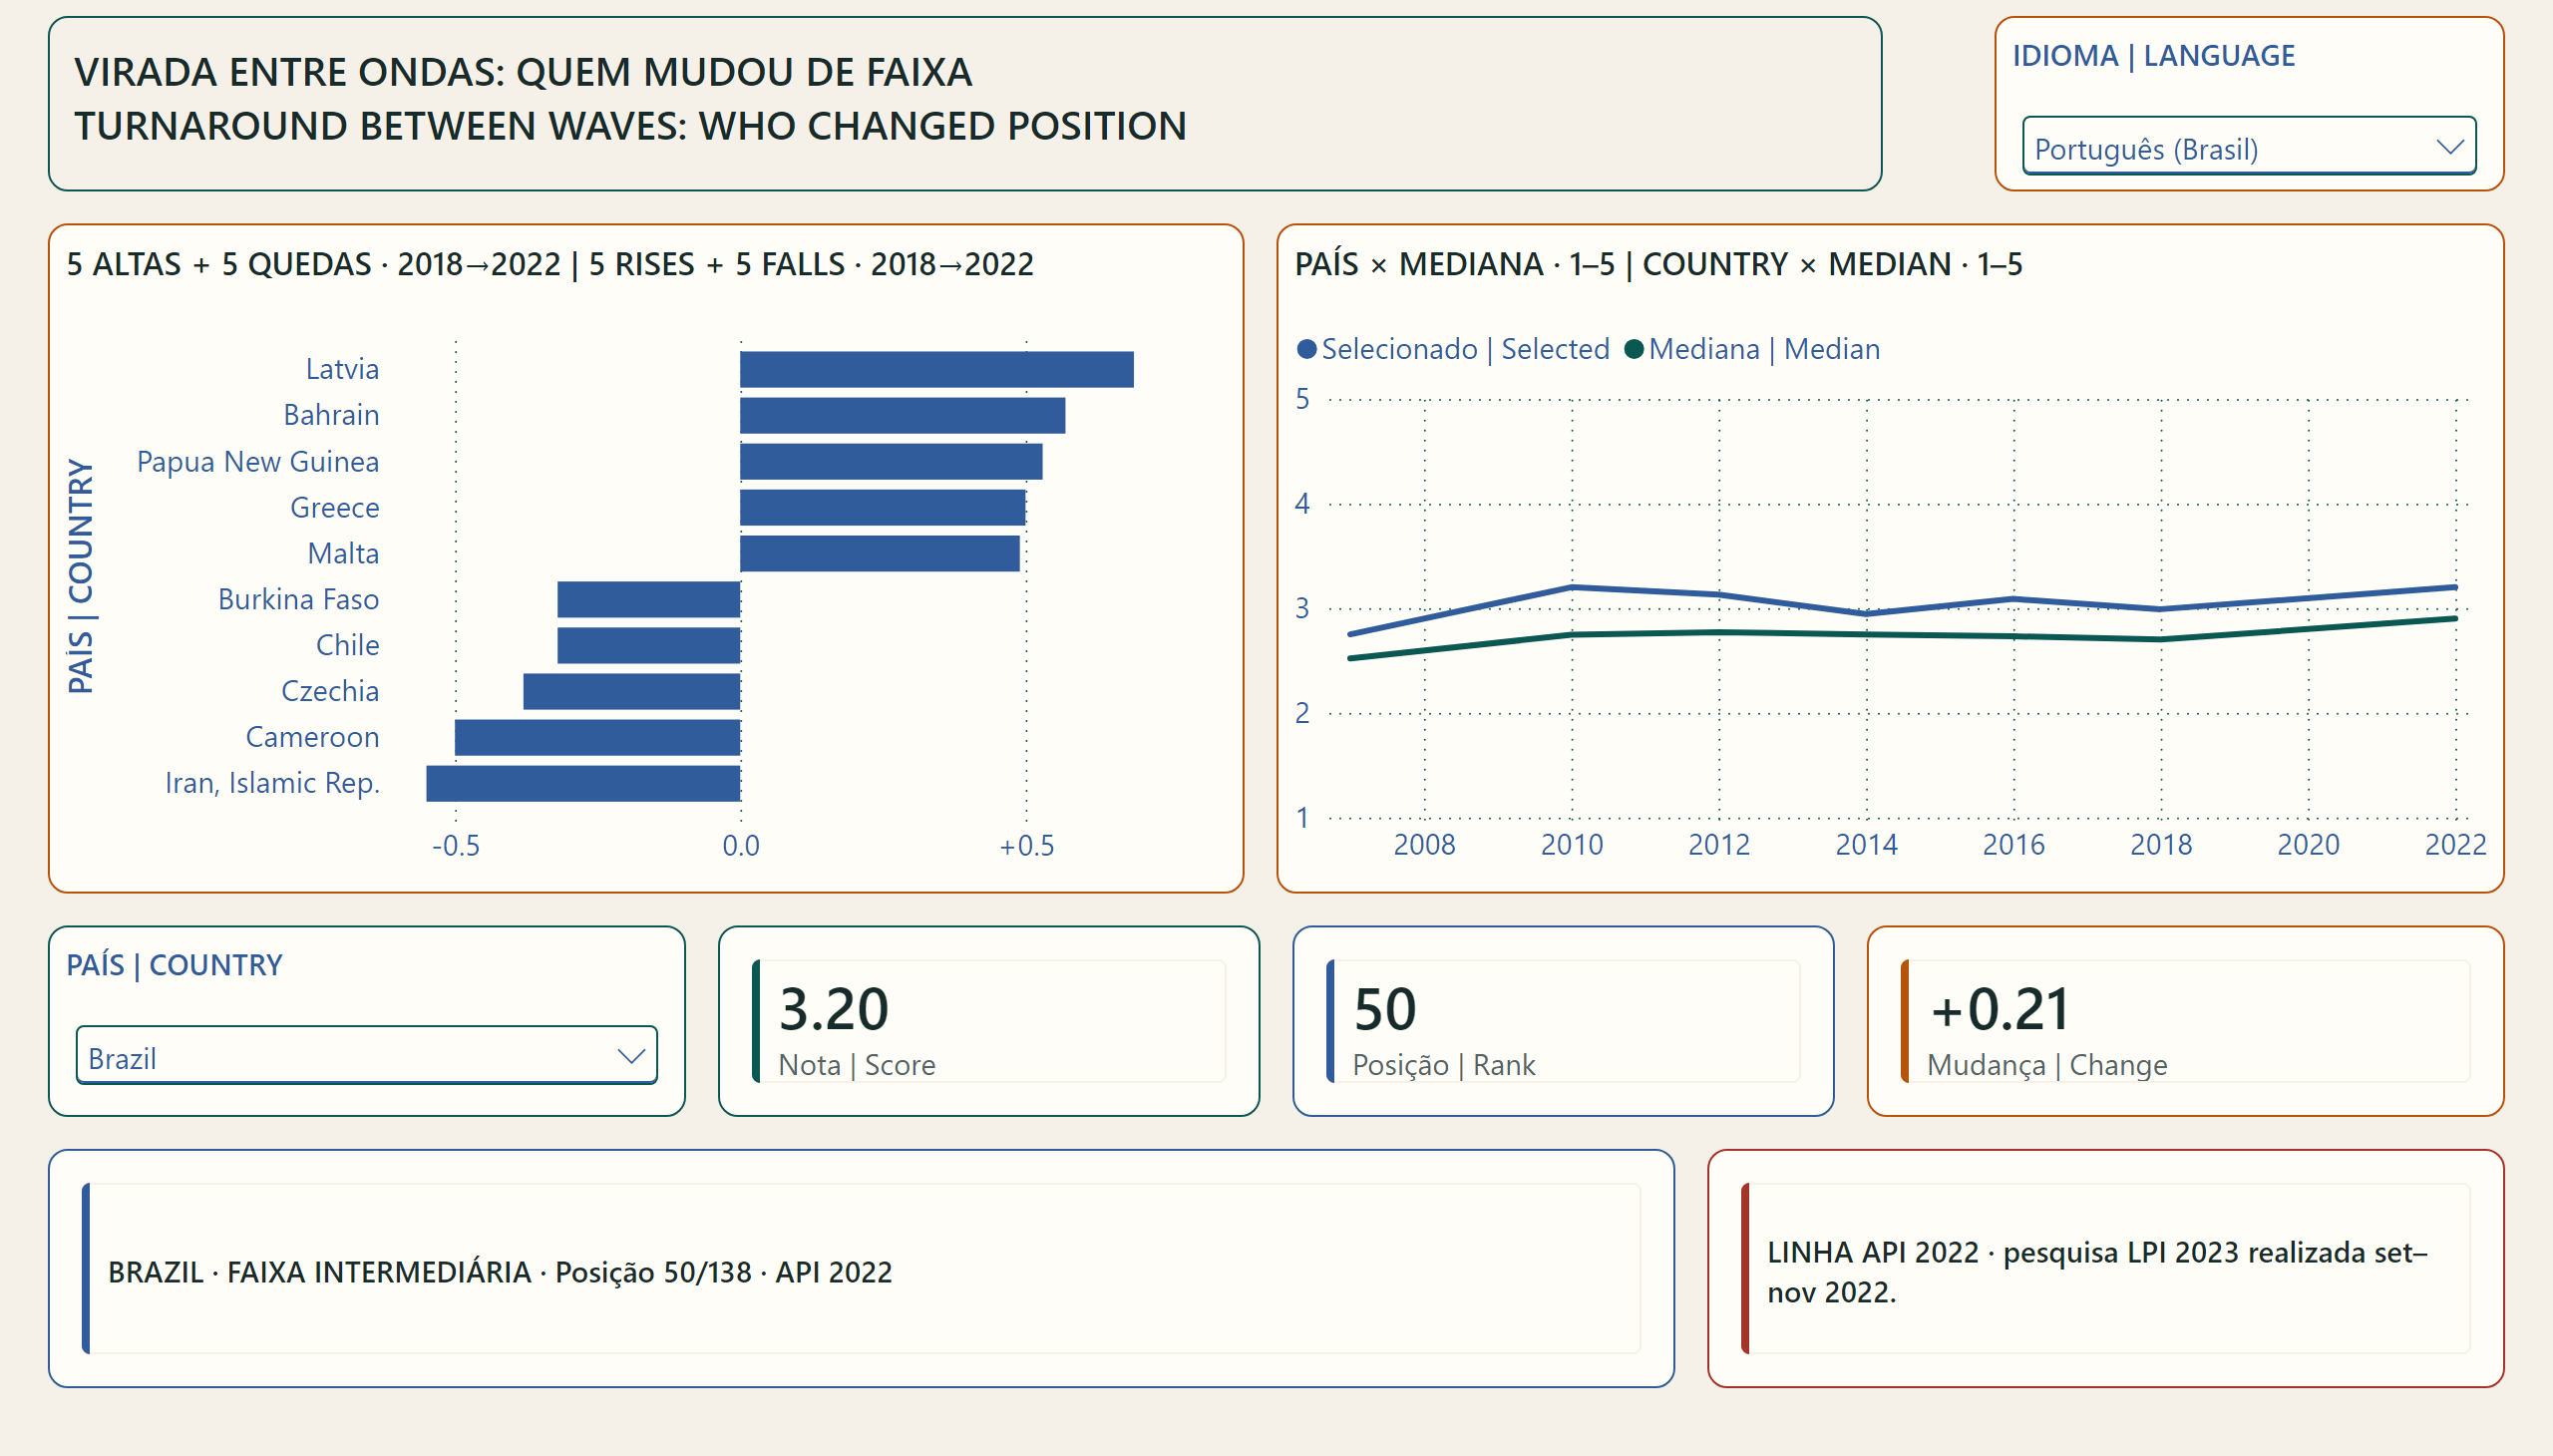This screenshot has width=2553, height=1456.
Task: Click the Papua New Guinea bar
Action: (891, 461)
